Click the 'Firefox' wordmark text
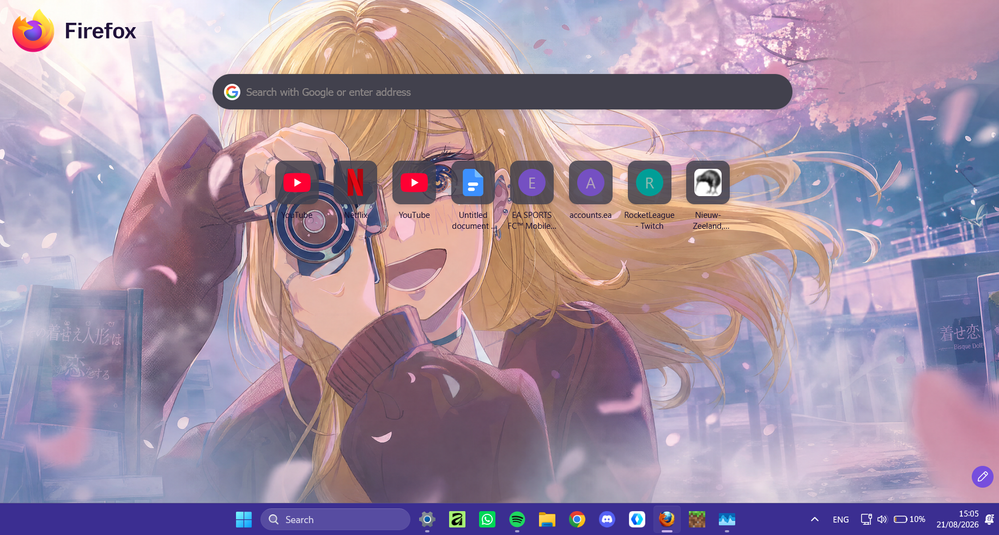 pos(100,31)
